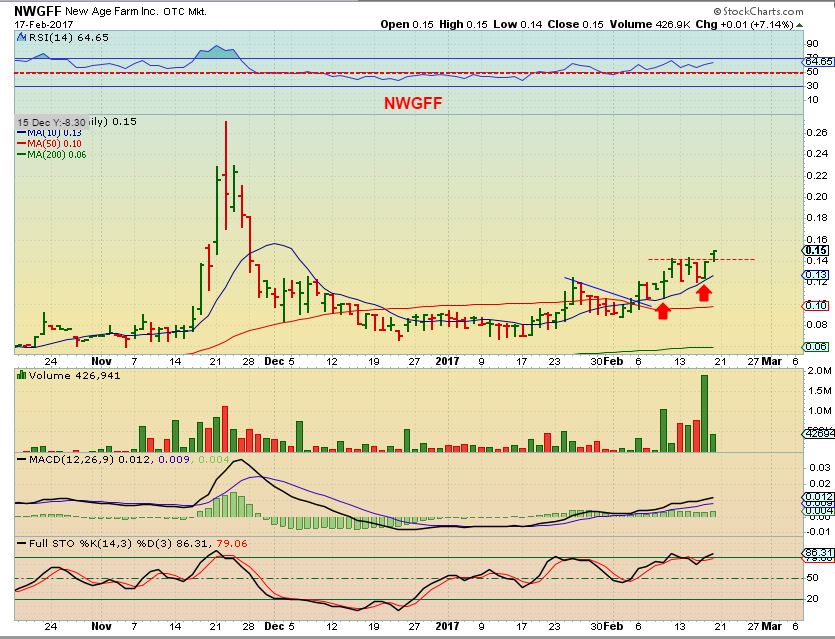Click the MACD(12,26,9) panel label
Viewport: 835px width, 639px height.
(x=71, y=459)
